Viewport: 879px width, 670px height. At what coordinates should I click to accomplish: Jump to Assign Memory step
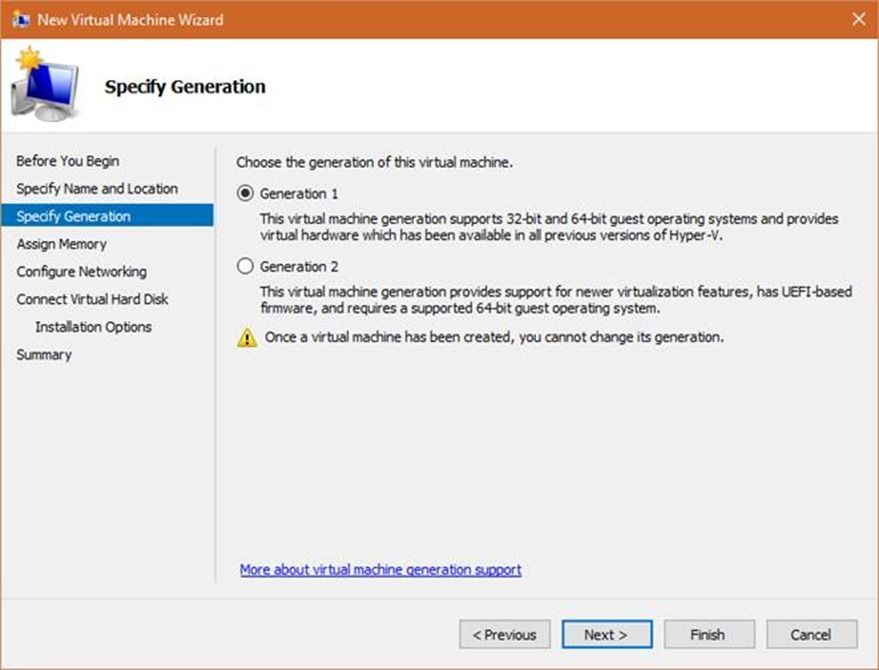coord(62,244)
